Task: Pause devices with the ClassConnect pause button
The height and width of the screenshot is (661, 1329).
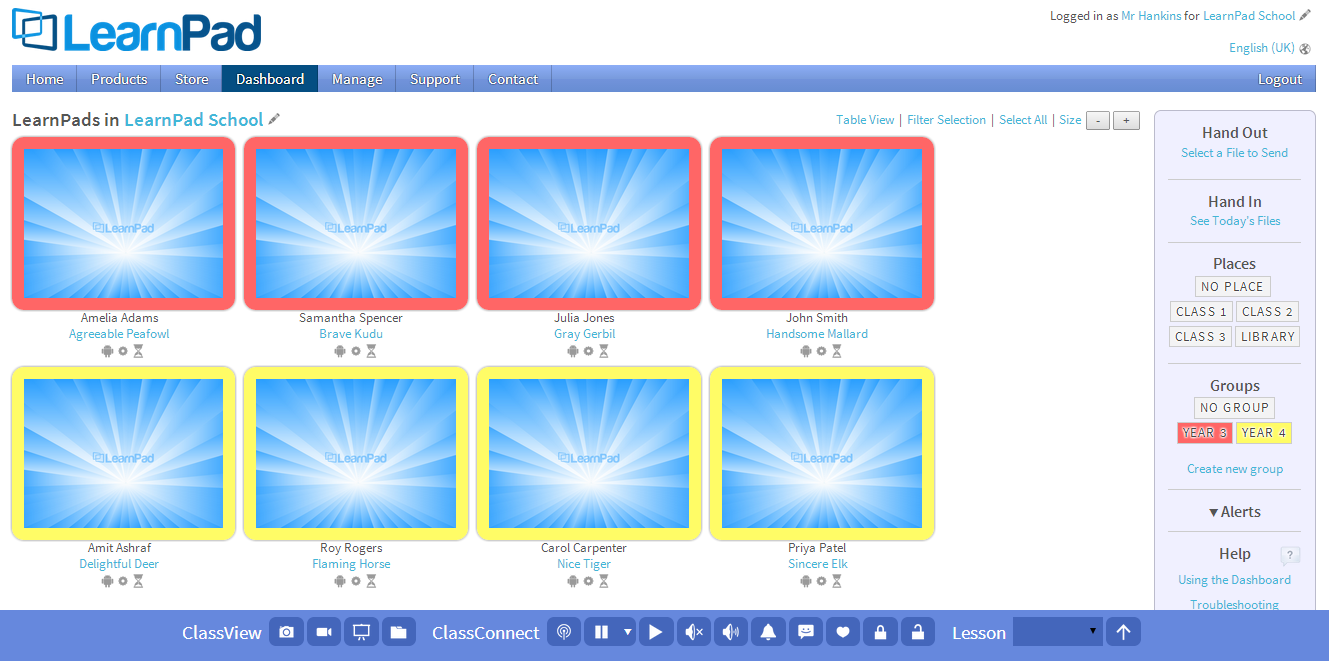Action: (601, 632)
